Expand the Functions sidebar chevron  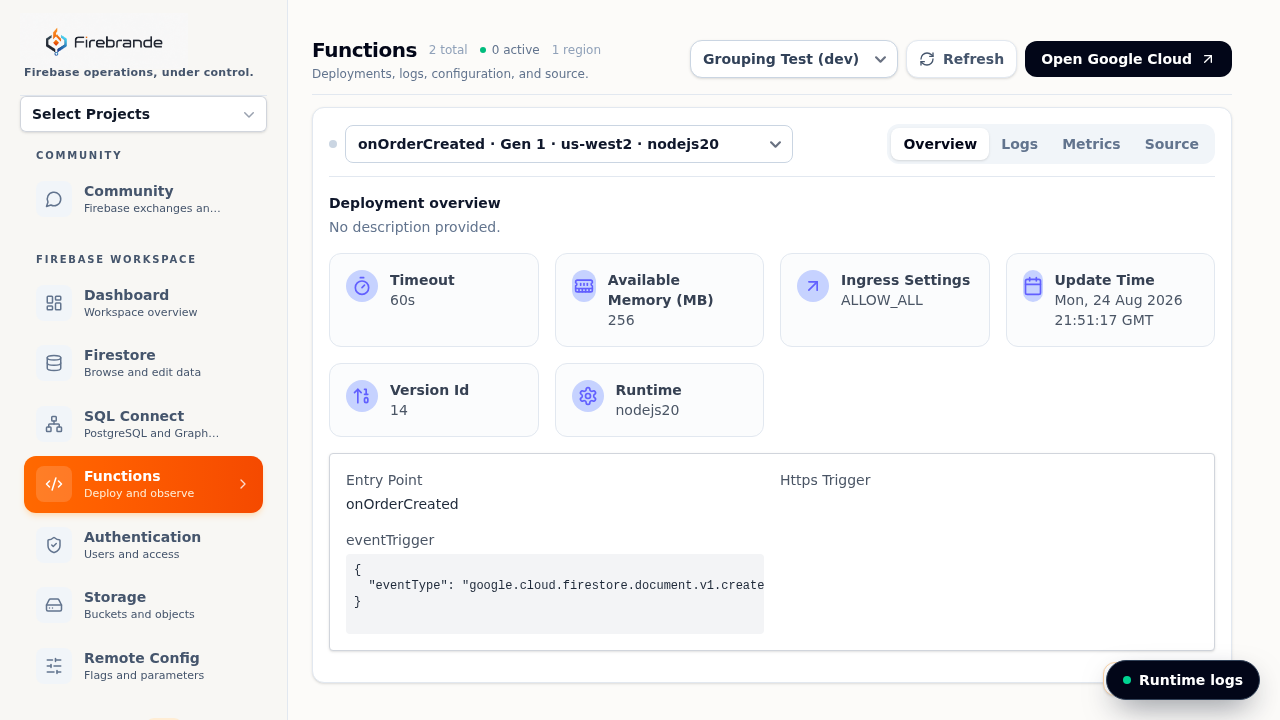243,484
